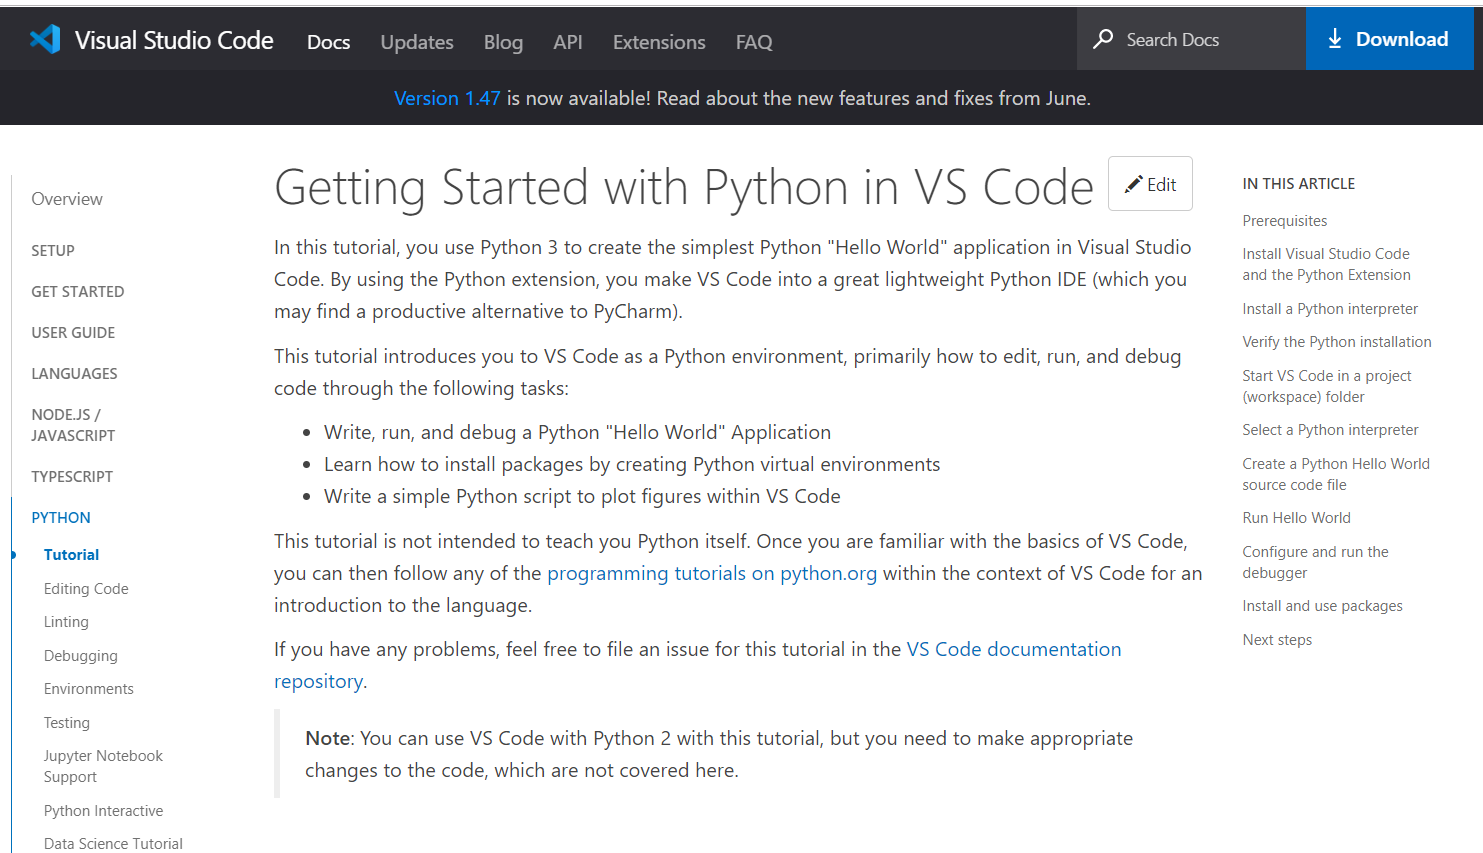Open the Debugging sidebar page
The image size is (1483, 853).
(x=81, y=656)
